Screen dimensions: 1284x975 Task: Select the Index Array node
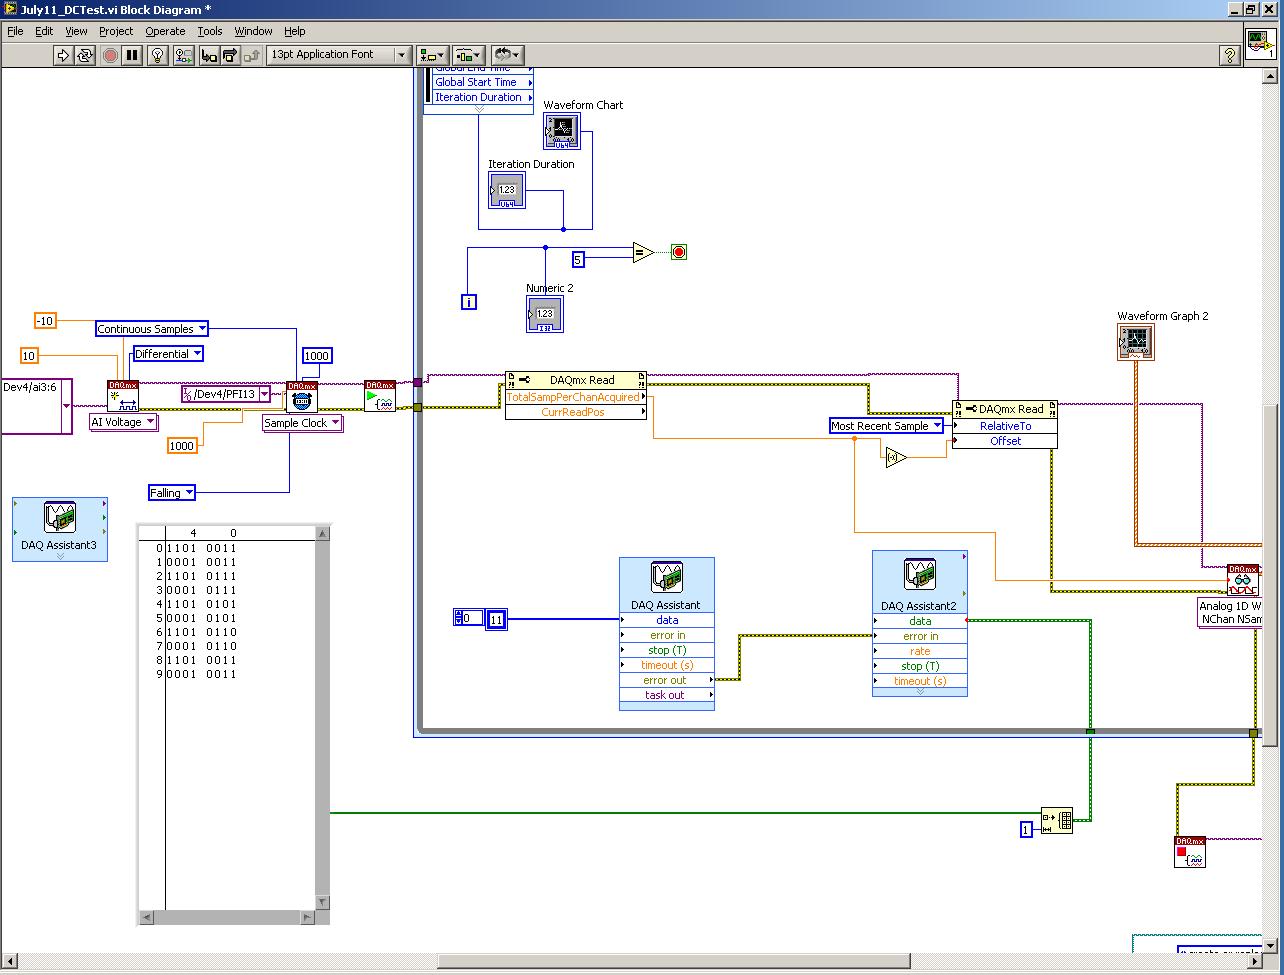pos(1057,821)
